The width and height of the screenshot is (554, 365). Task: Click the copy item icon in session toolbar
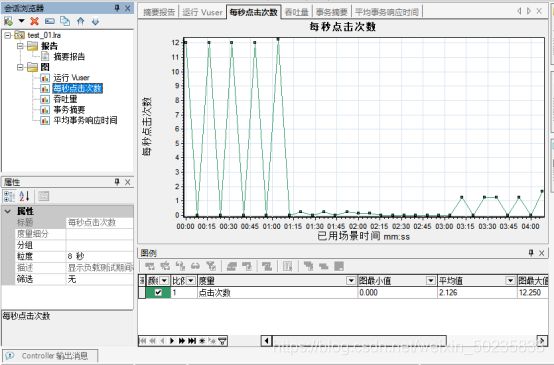[65, 22]
